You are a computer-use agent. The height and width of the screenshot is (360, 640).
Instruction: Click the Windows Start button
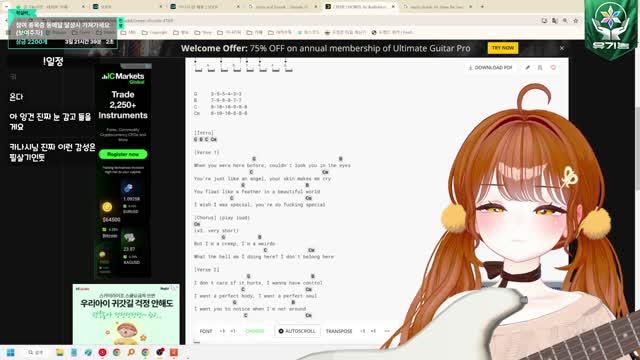[x=11, y=352]
